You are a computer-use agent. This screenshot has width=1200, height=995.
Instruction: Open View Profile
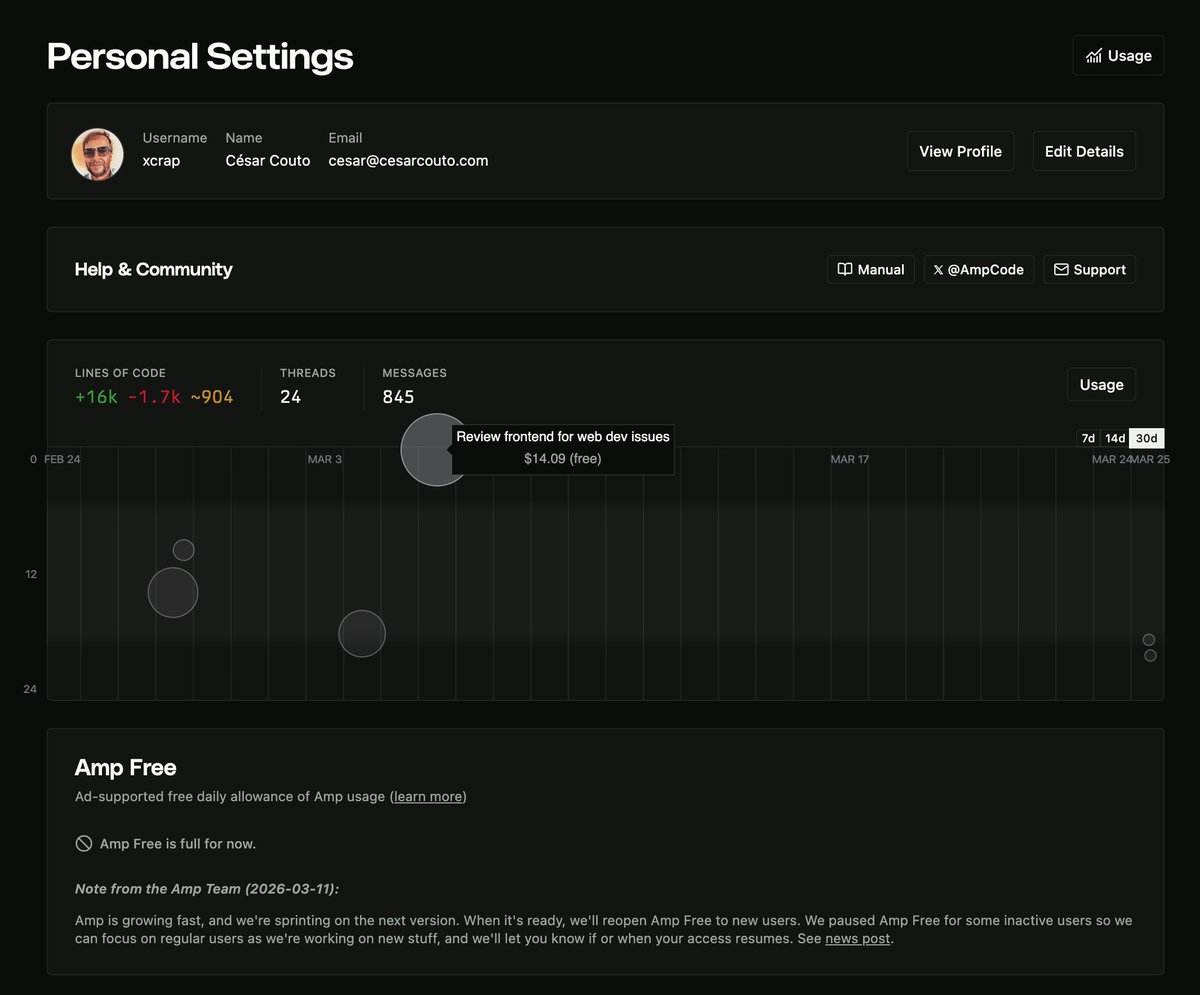[x=960, y=151]
